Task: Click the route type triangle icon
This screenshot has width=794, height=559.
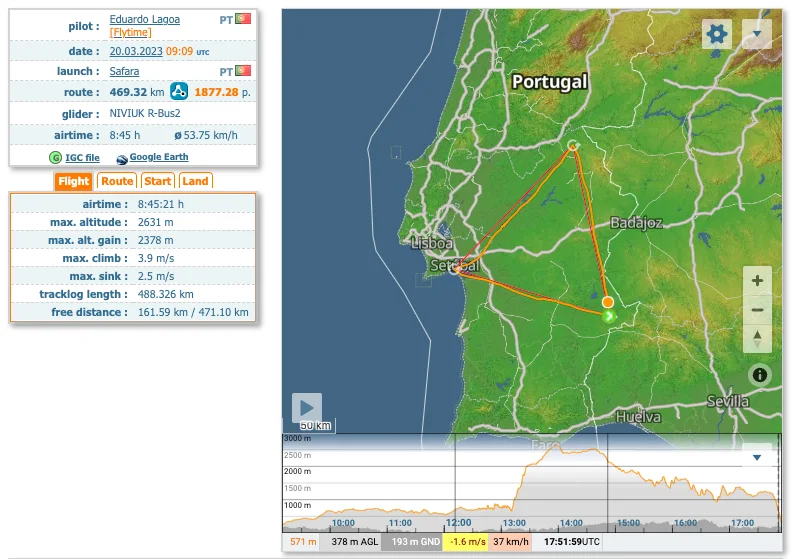Action: 179,92
